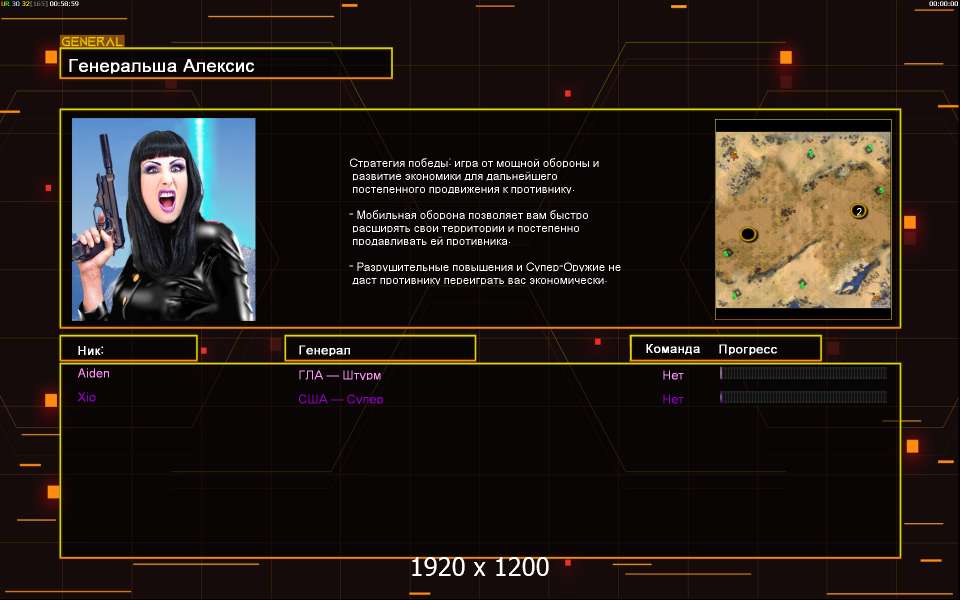Screen dimensions: 960x600
Task: Click the 'Генерал' column header
Action: tap(380, 348)
